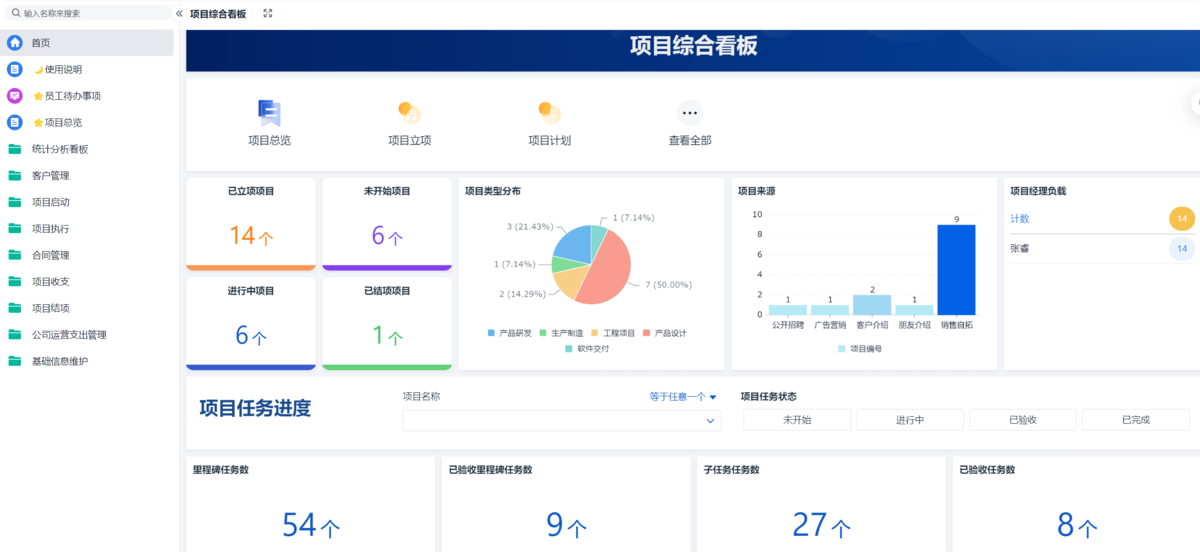Click the folder icon beside 合同管理

coord(15,255)
